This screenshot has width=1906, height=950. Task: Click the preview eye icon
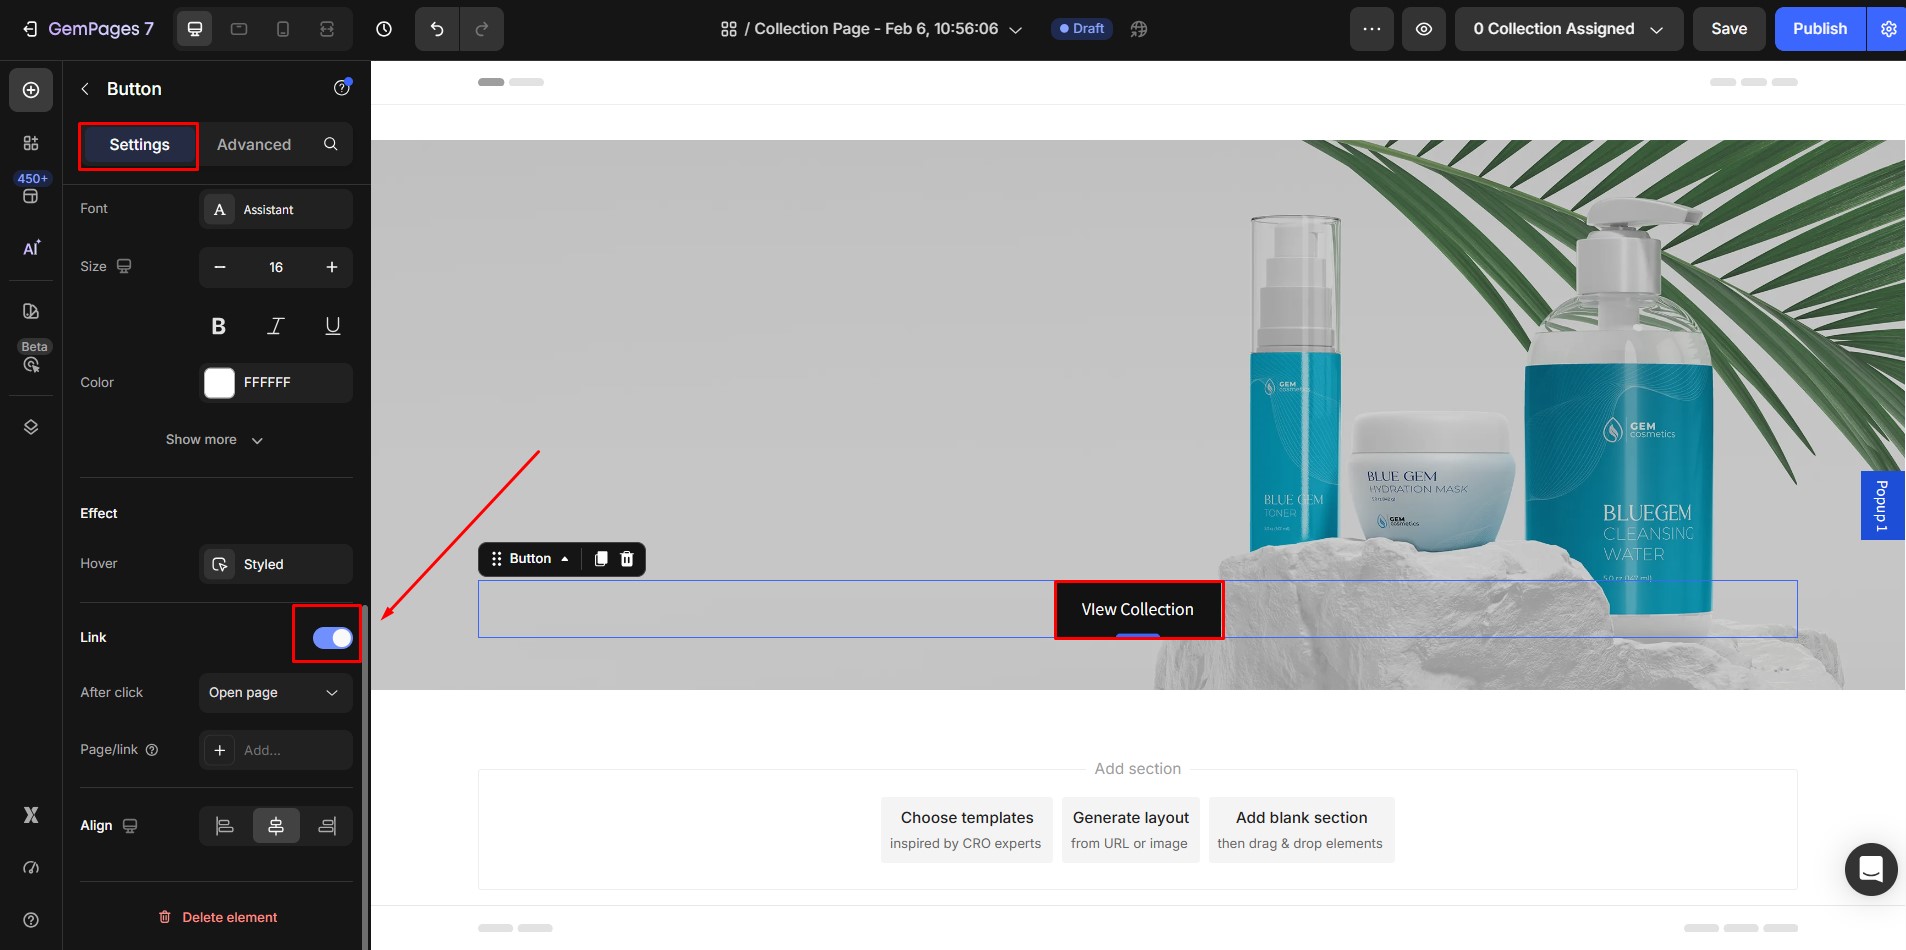click(x=1423, y=29)
